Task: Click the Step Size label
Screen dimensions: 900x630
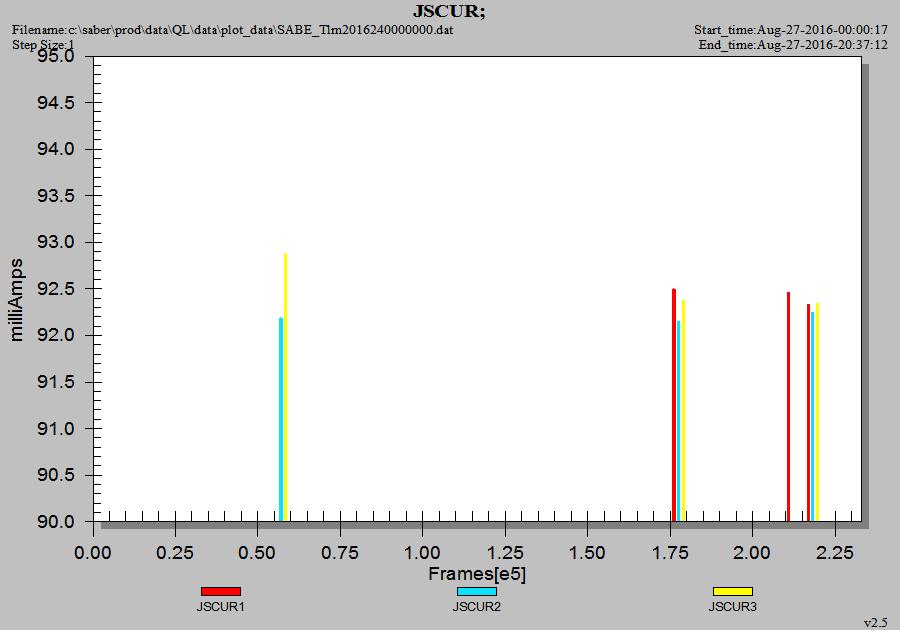Action: pos(43,45)
